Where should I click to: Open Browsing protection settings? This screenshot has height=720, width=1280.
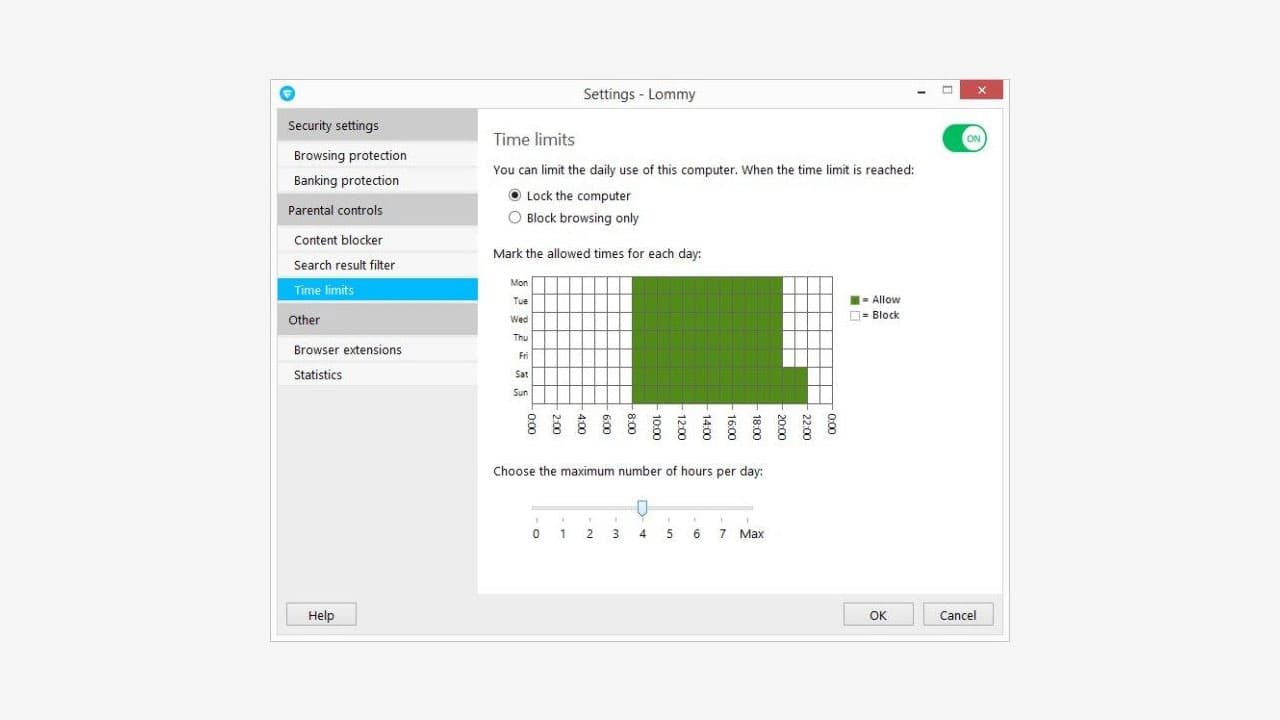349,155
